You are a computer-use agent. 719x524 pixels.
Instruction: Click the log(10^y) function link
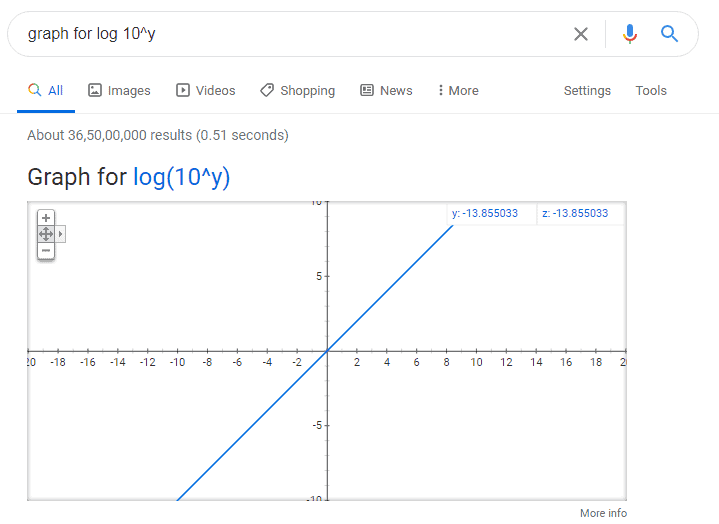(x=182, y=177)
